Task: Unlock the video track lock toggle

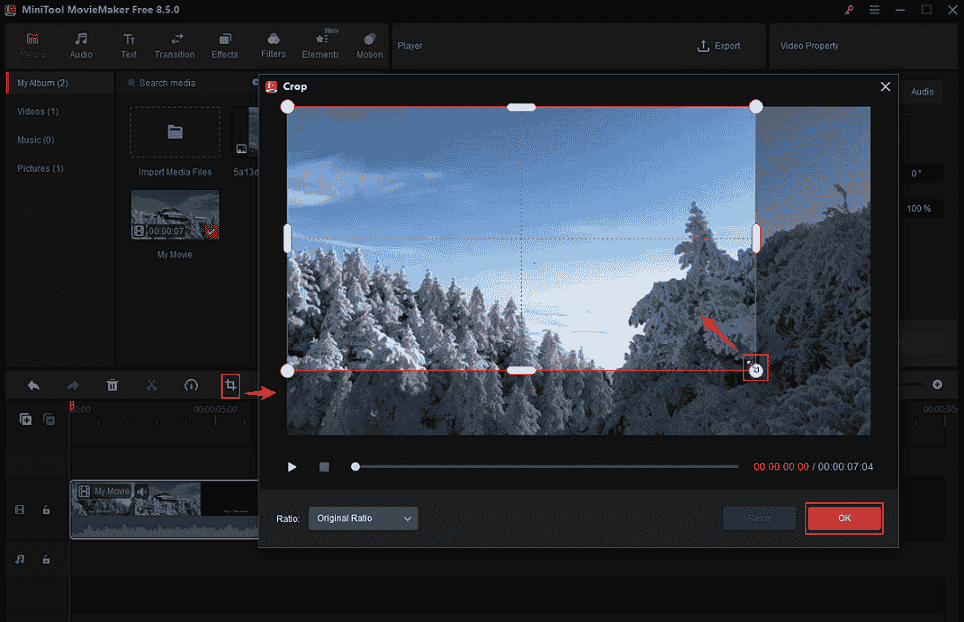Action: (x=46, y=510)
